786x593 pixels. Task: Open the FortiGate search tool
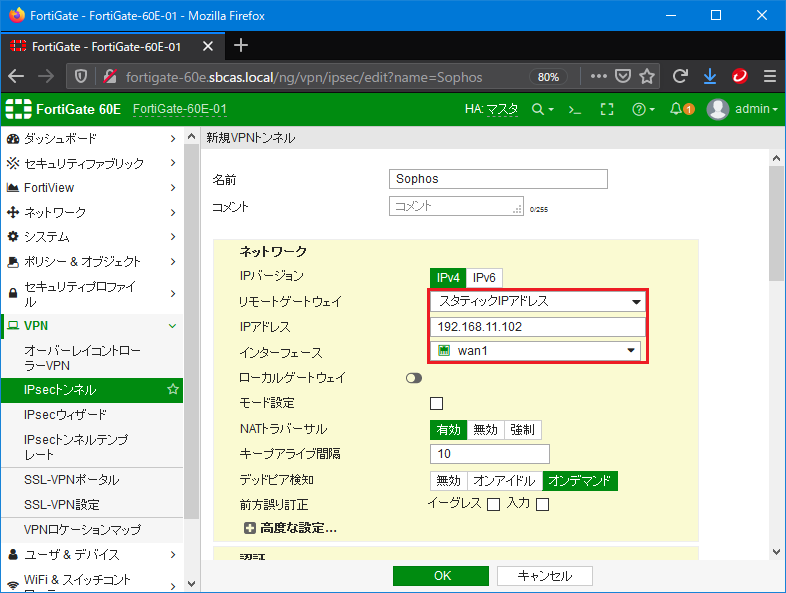pos(542,109)
